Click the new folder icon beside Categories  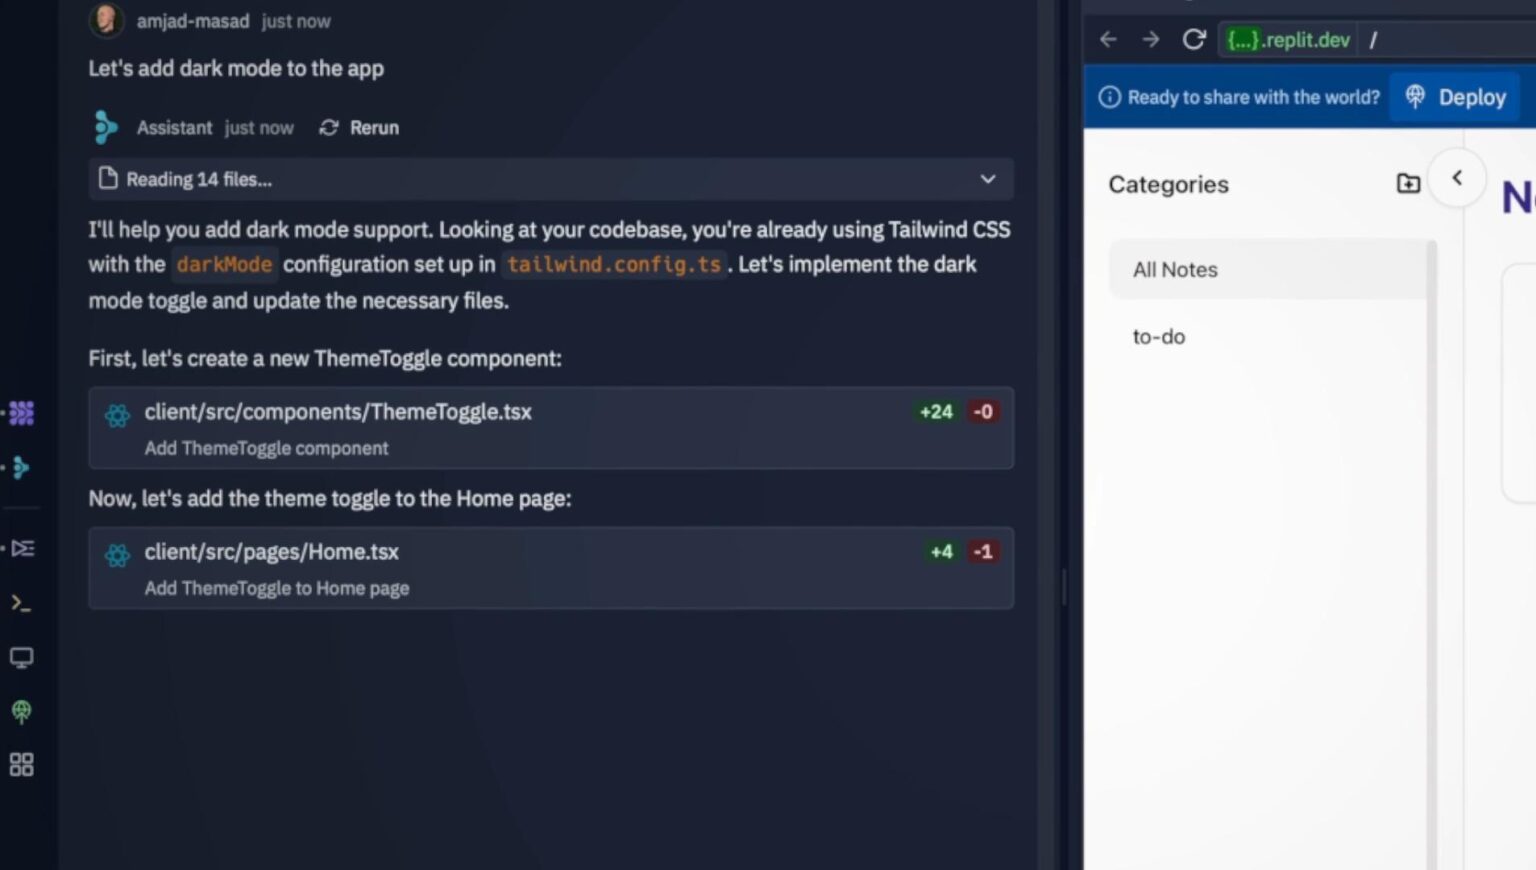click(1407, 183)
